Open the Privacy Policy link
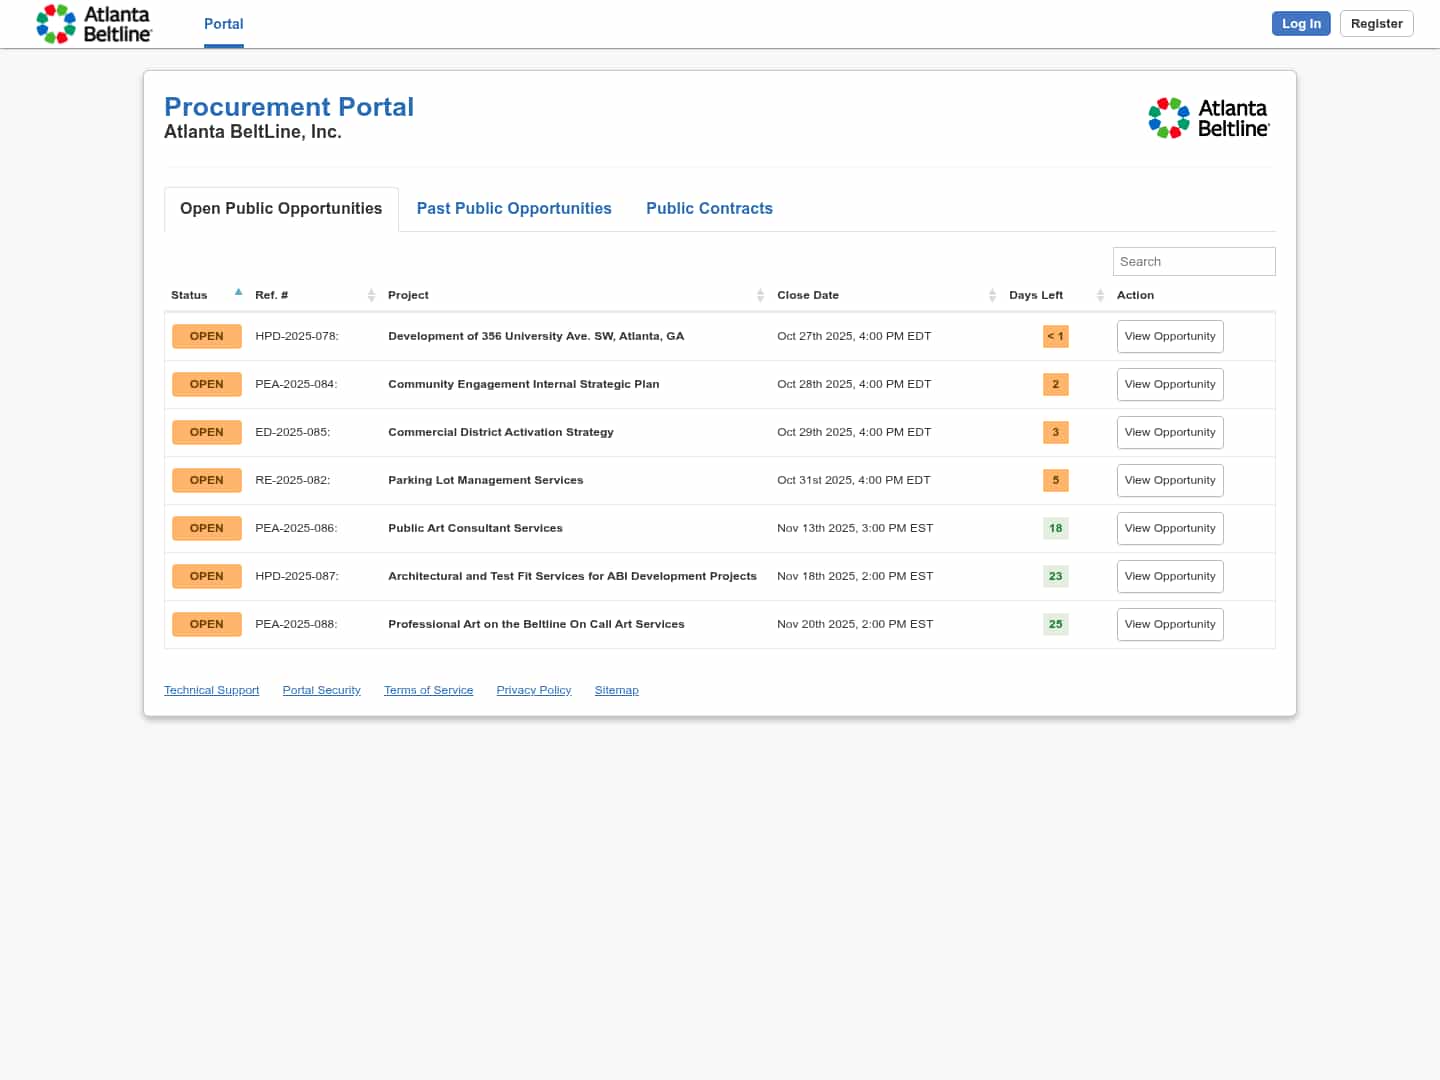Image resolution: width=1440 pixels, height=1080 pixels. [x=533, y=690]
